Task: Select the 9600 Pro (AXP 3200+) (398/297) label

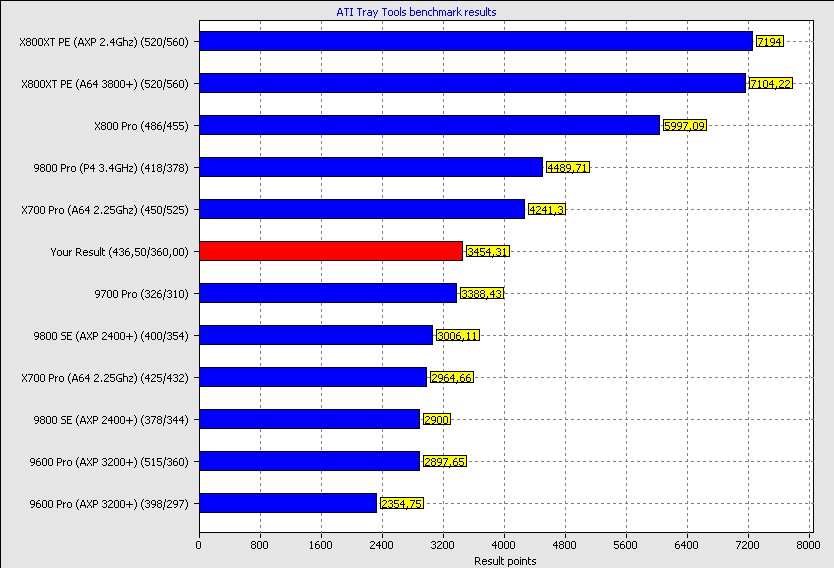Action: pyautogui.click(x=109, y=504)
